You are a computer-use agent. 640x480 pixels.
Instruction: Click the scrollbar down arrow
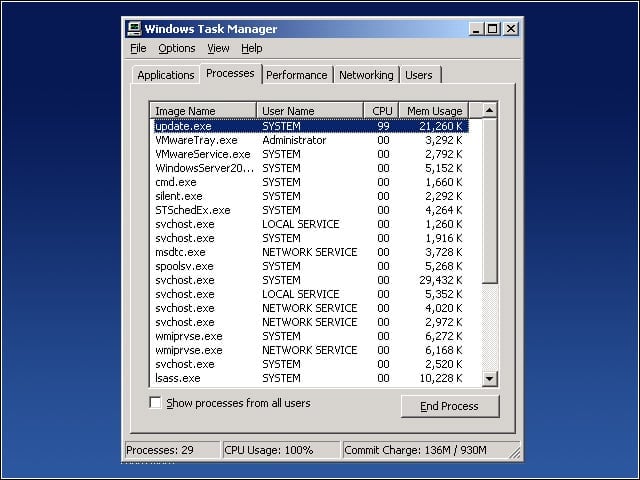(489, 378)
